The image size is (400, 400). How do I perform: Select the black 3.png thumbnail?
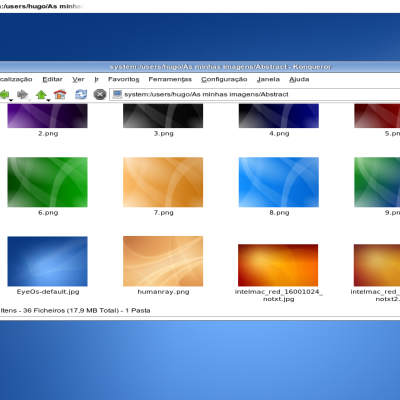coord(163,116)
